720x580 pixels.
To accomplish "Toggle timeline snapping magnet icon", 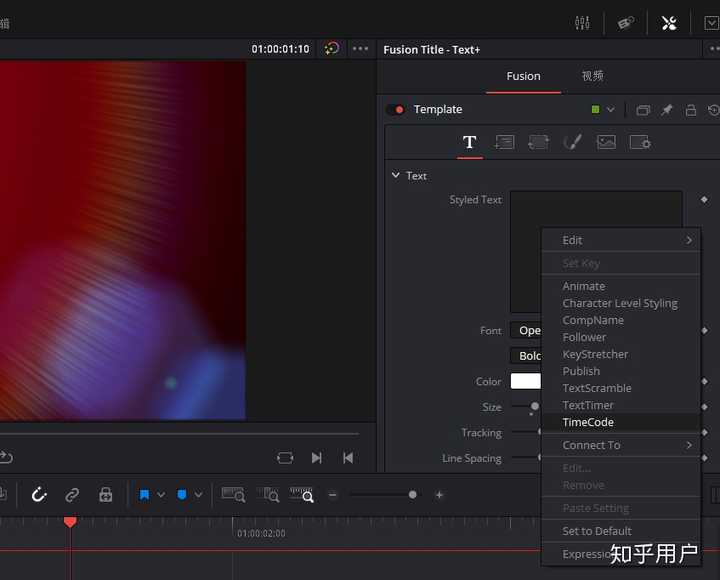I will 39,494.
